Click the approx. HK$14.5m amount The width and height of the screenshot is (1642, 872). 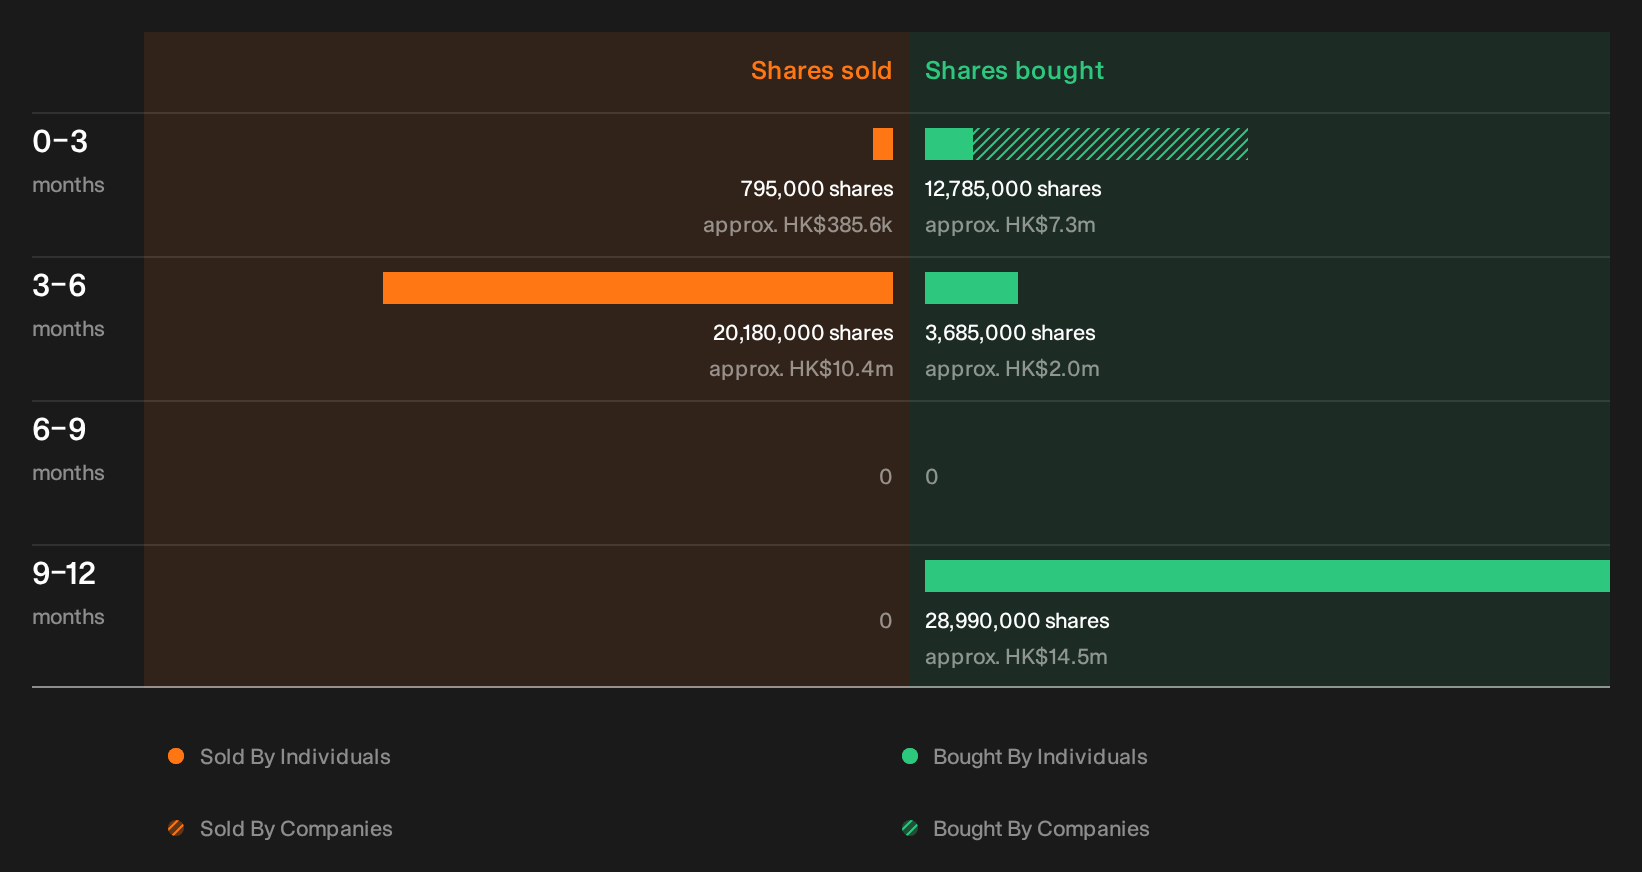1016,657
